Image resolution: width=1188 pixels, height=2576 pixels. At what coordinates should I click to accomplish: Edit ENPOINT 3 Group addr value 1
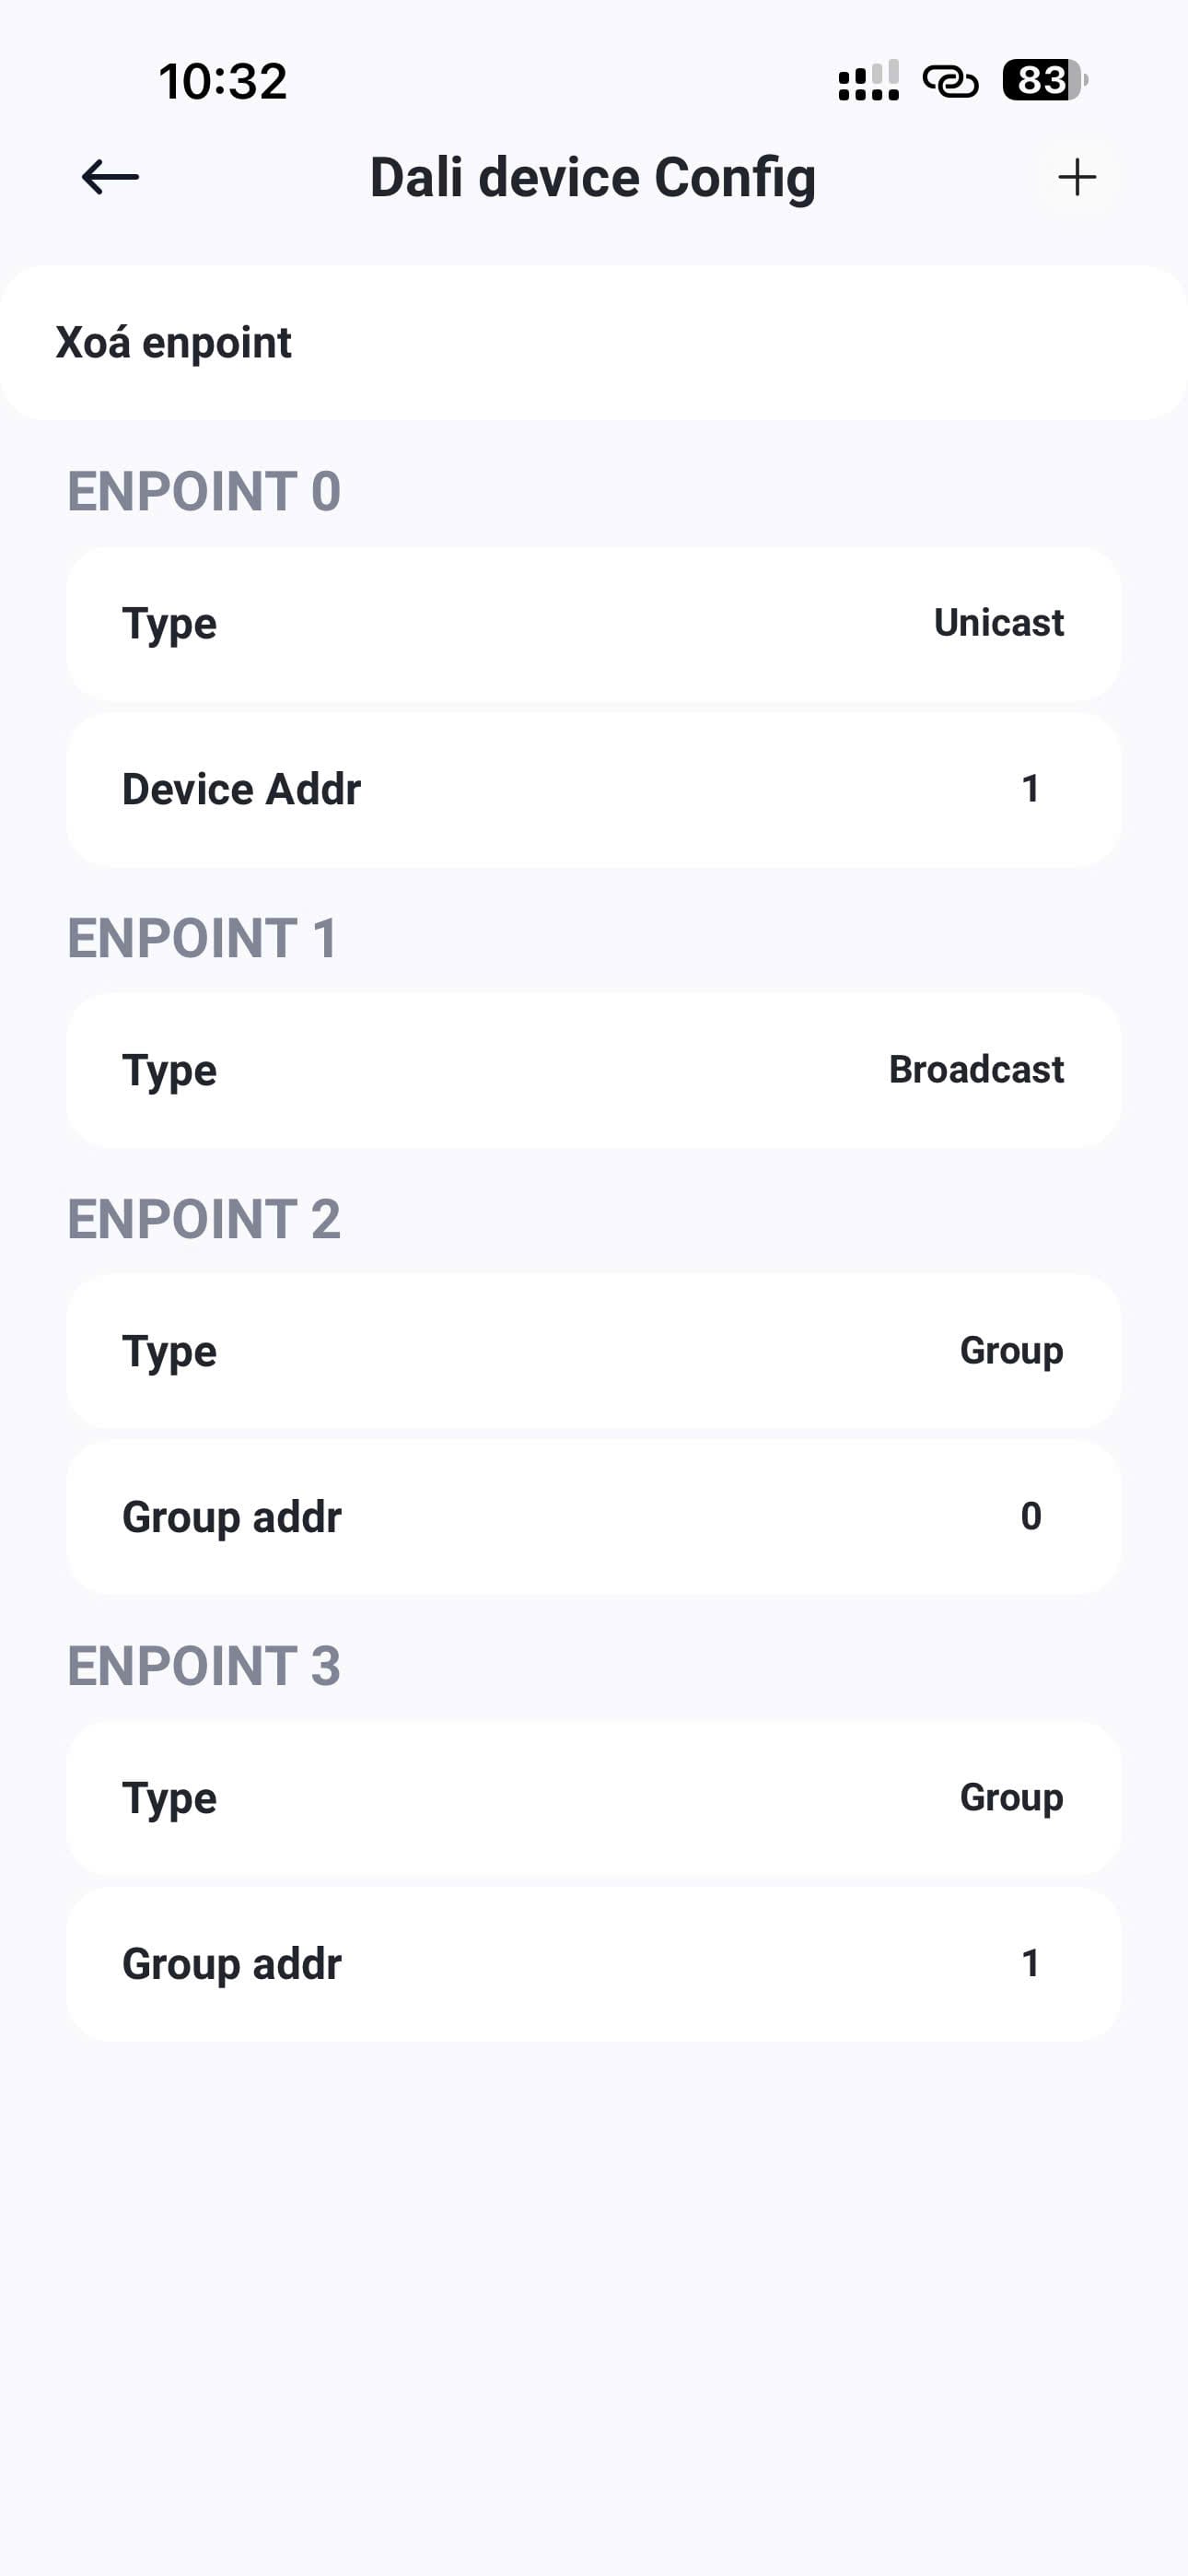coord(1030,1964)
